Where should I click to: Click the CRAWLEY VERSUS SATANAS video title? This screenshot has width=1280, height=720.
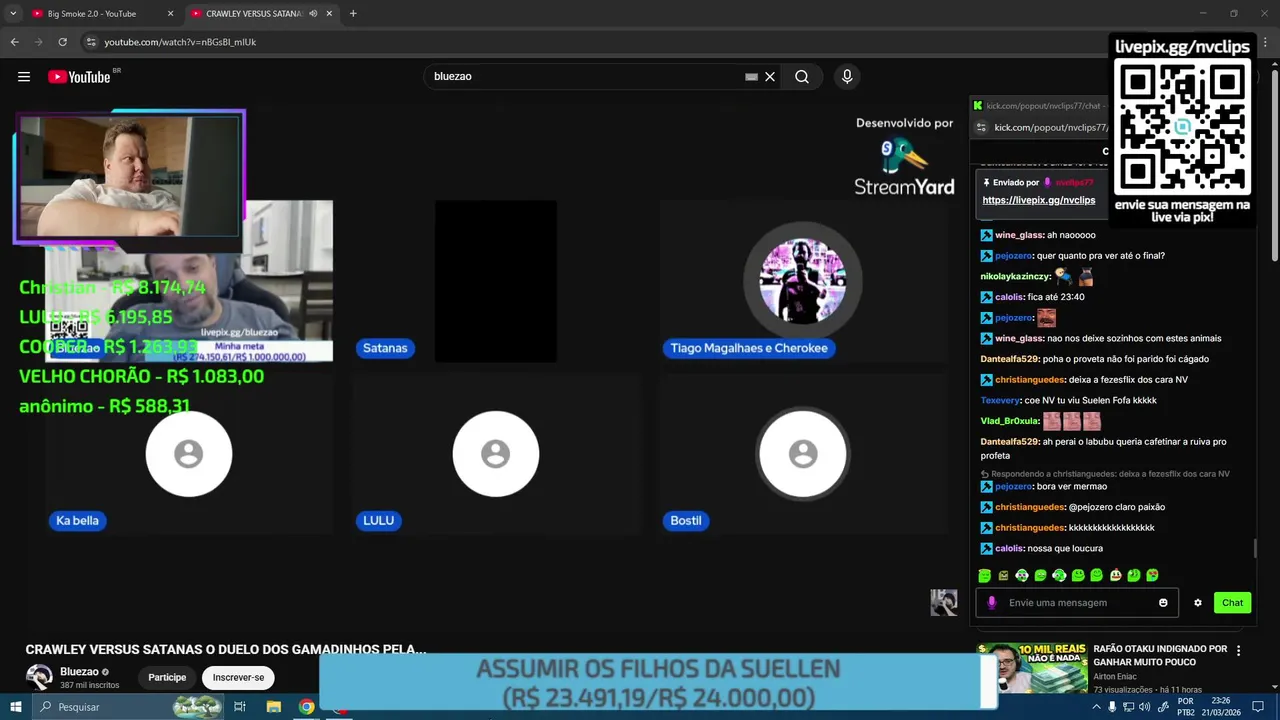pos(226,650)
